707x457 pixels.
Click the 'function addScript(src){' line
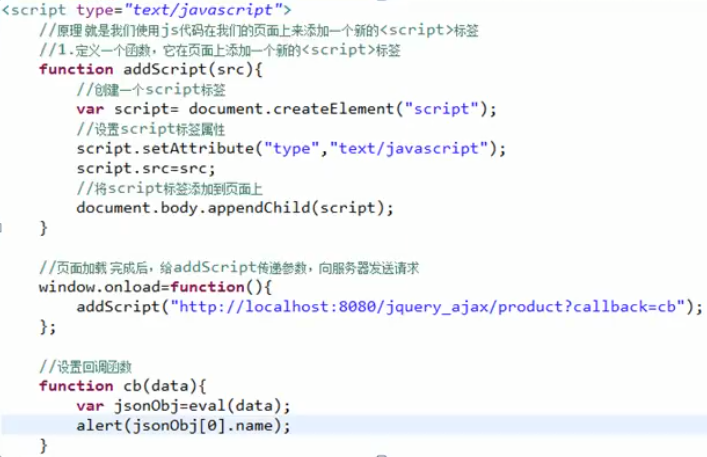click(x=151, y=69)
